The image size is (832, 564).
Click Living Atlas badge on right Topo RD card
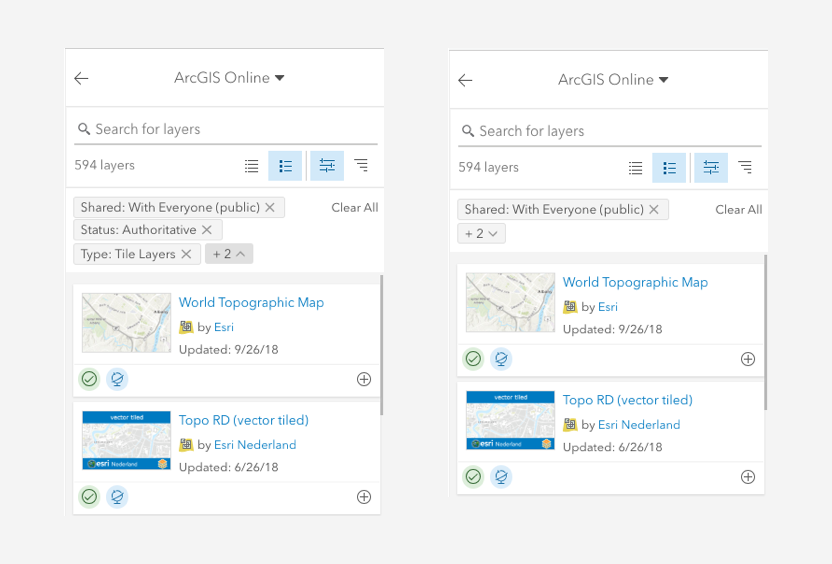tap(501, 477)
